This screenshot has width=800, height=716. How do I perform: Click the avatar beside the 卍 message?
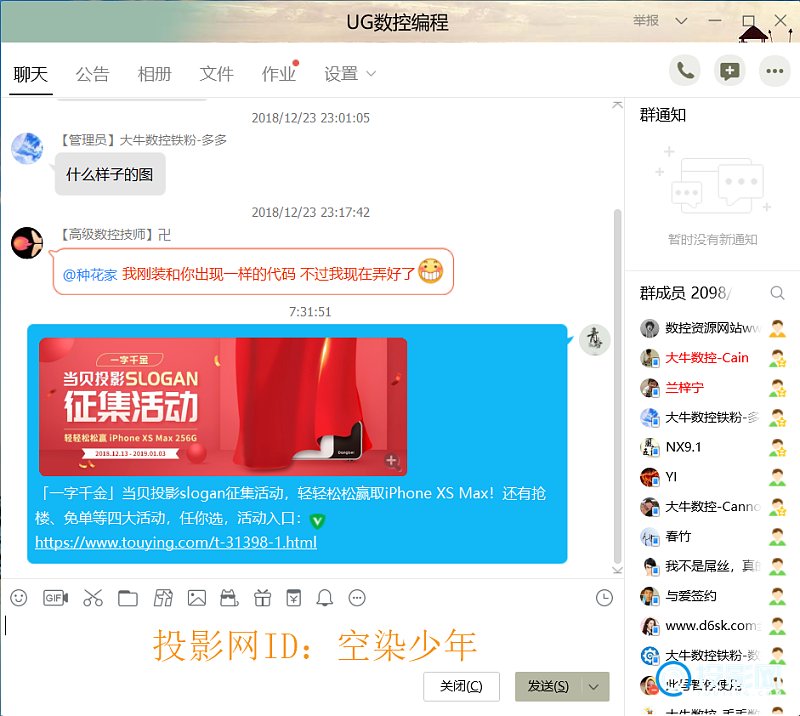pyautogui.click(x=27, y=243)
